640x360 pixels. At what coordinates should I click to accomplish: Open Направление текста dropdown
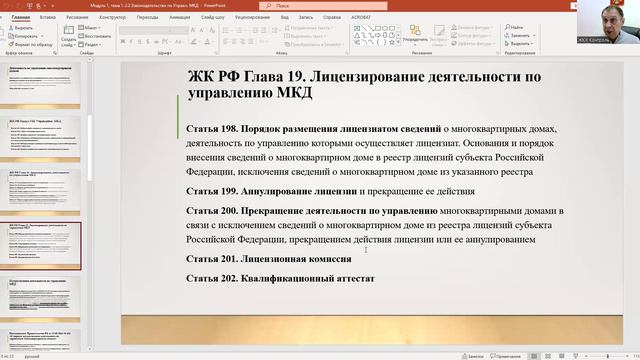click(x=309, y=28)
